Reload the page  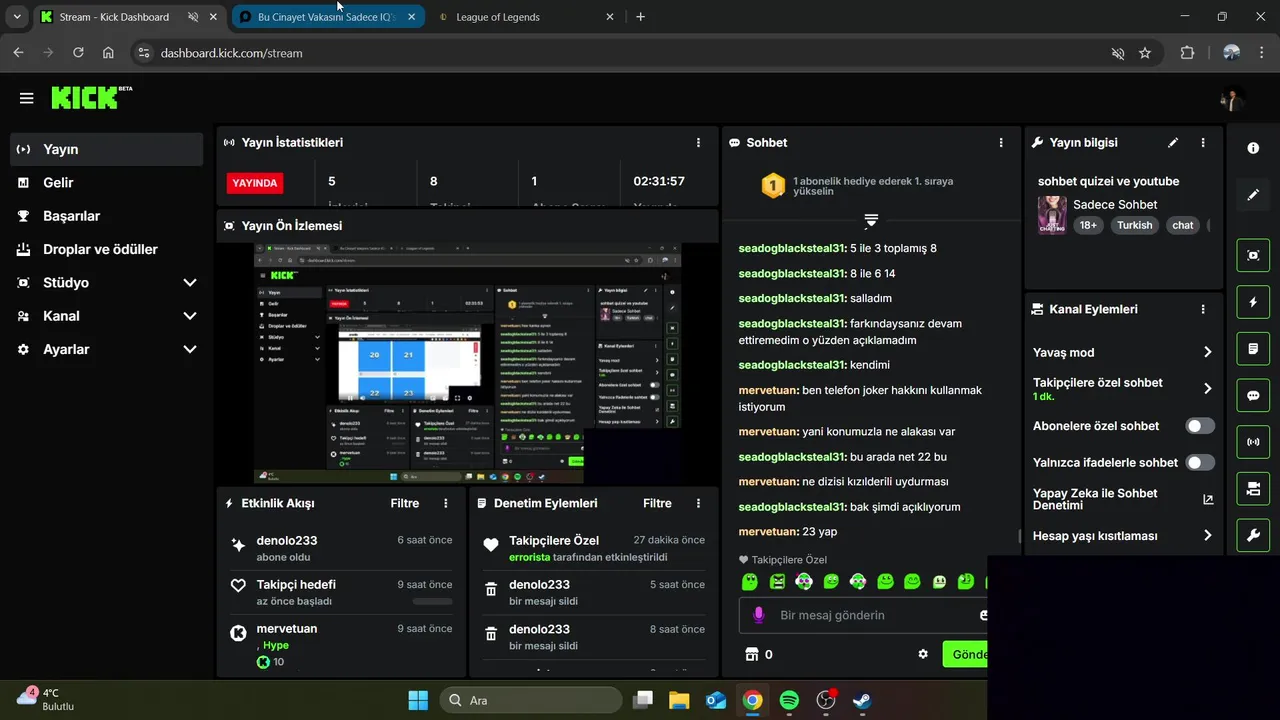78,53
